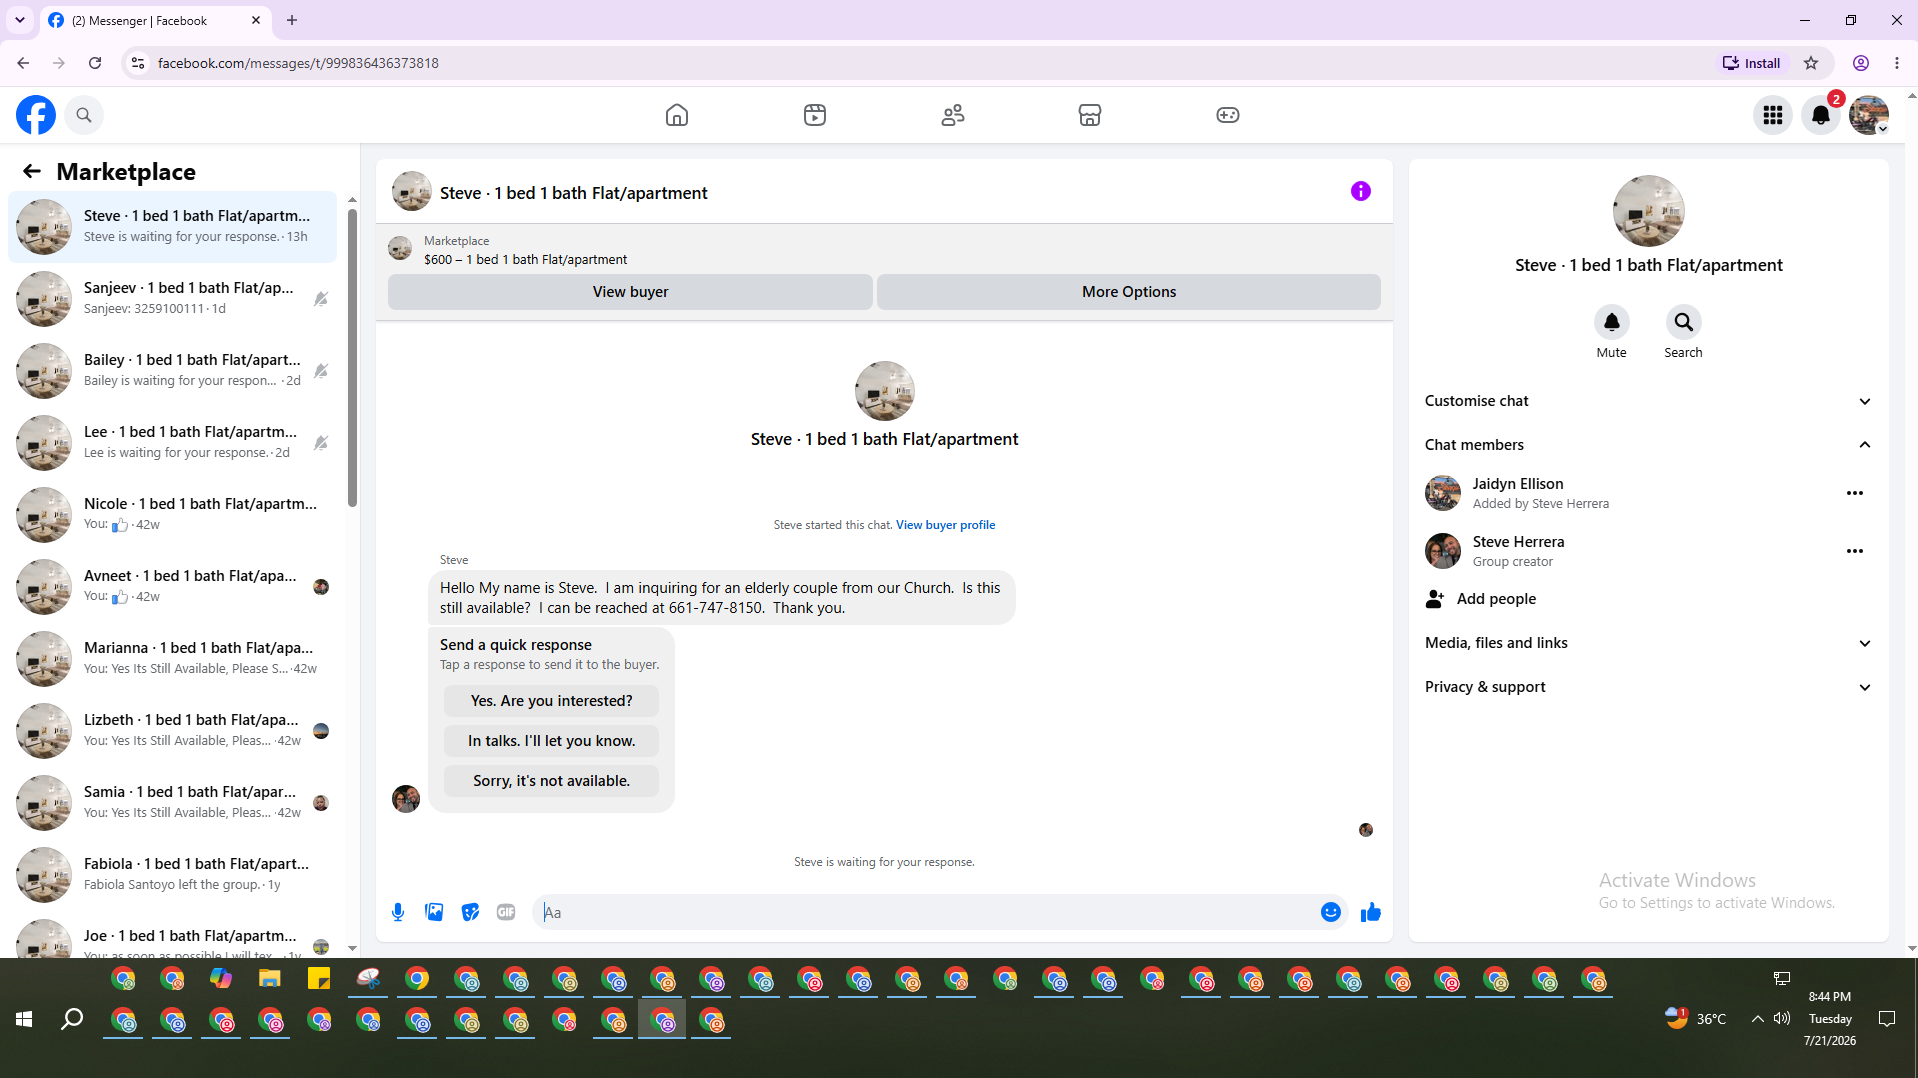
Task: Open Chrome's three-dot menu
Action: 1897,63
